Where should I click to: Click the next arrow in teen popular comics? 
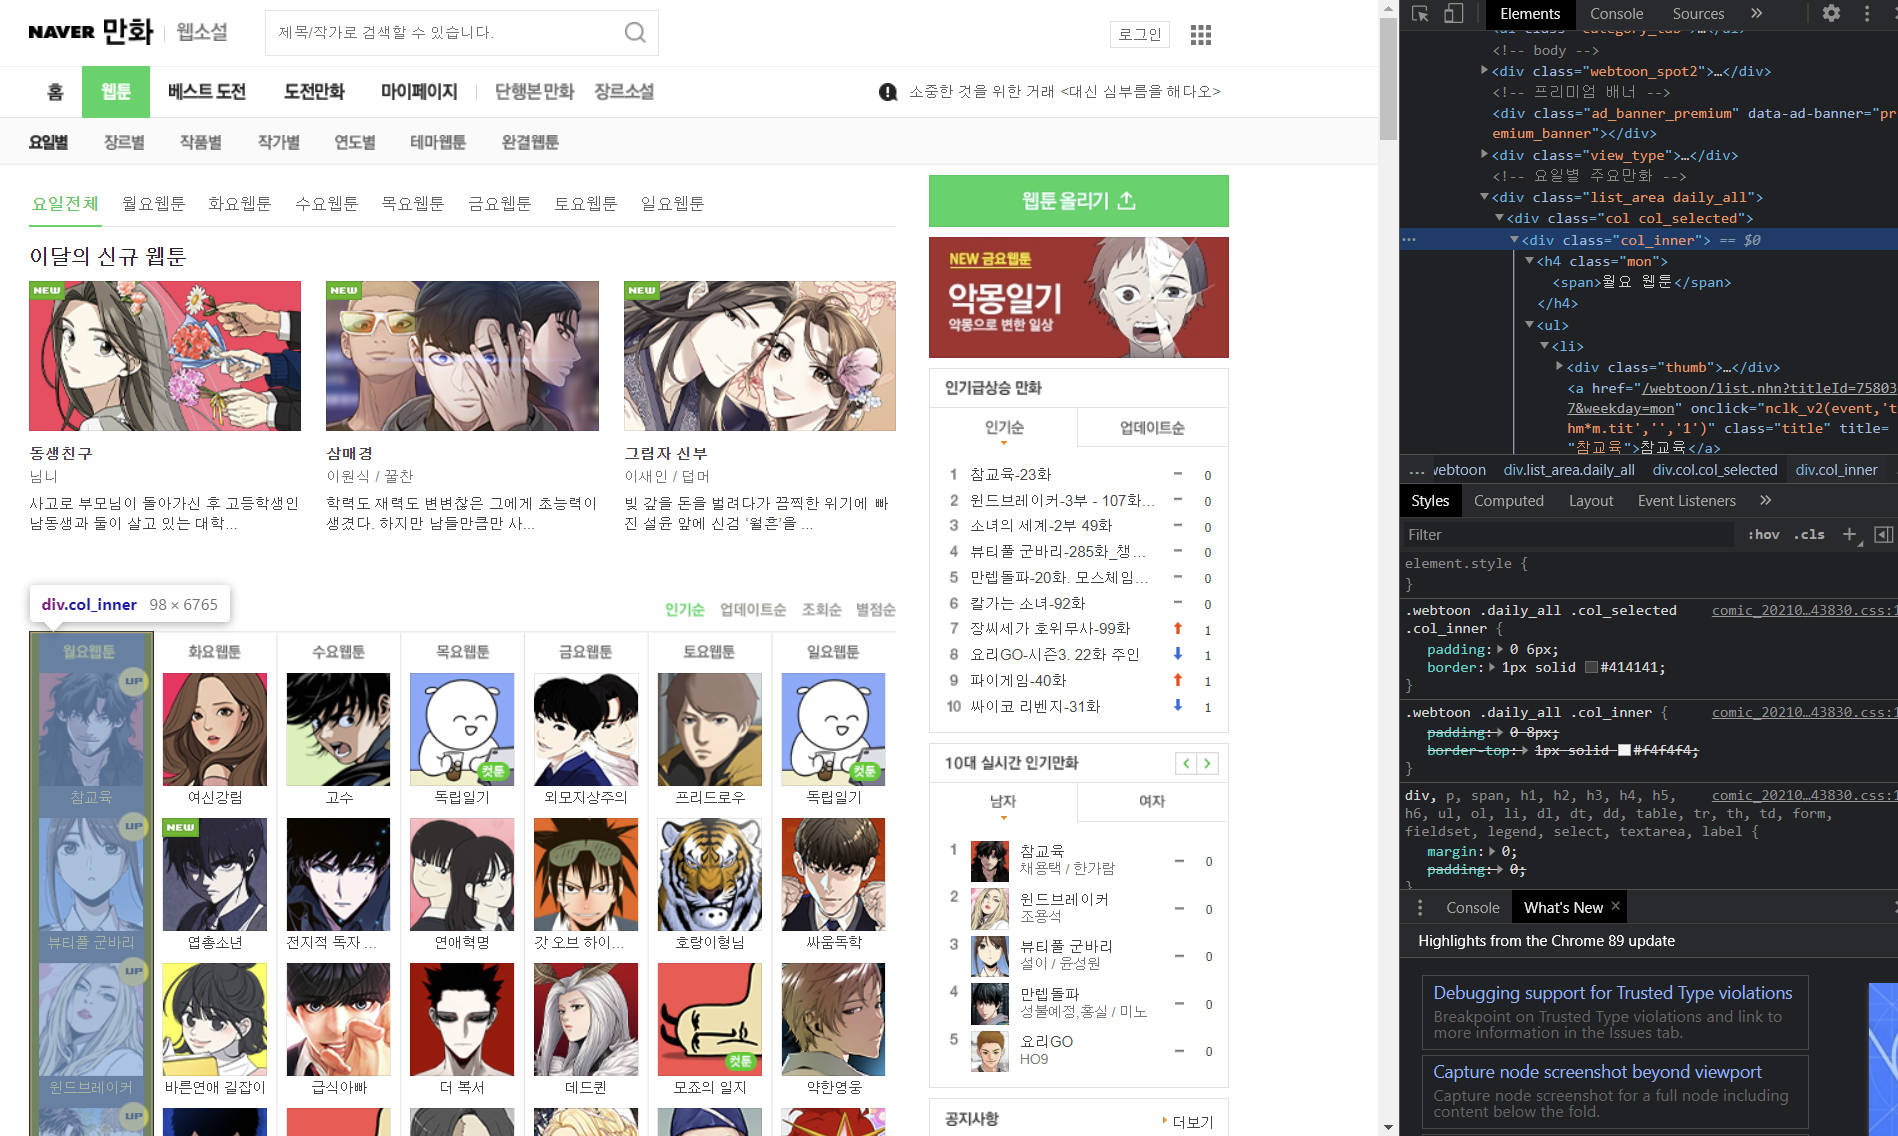1207,763
